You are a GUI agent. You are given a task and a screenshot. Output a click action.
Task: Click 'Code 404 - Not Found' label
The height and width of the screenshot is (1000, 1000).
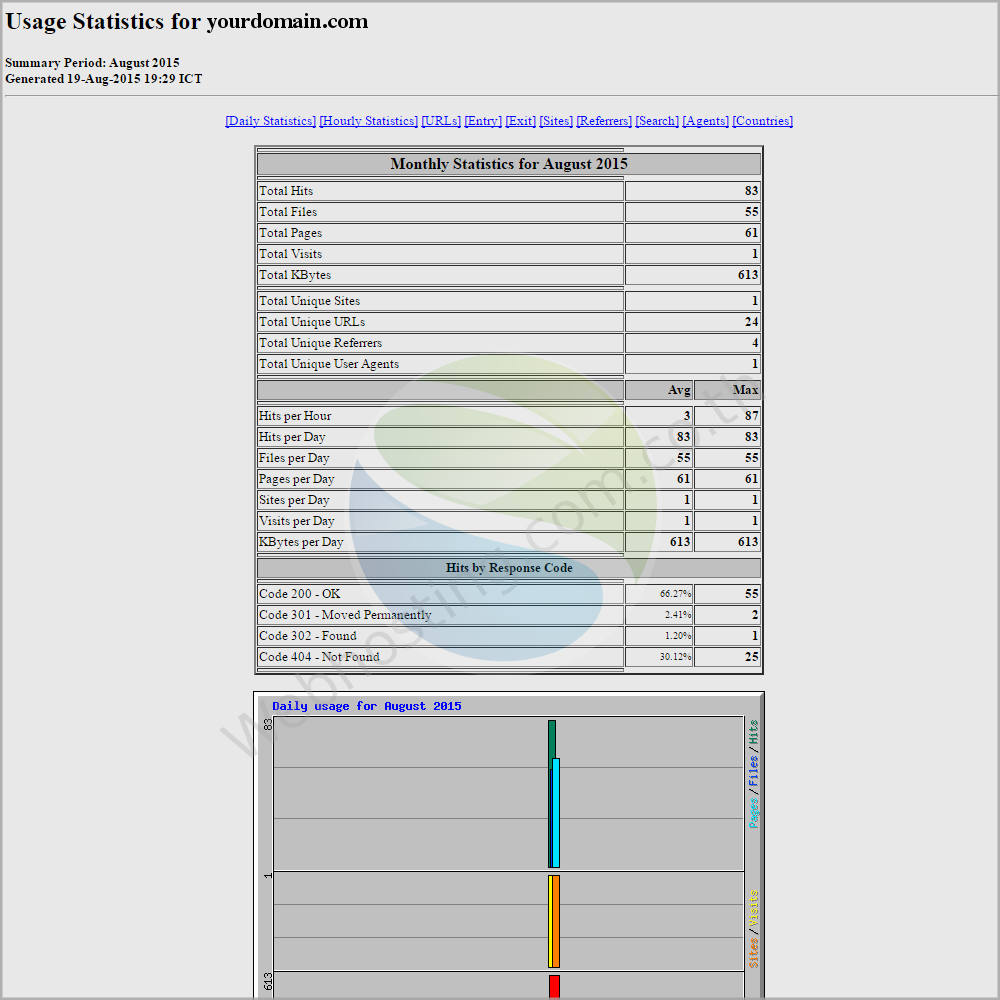point(319,657)
